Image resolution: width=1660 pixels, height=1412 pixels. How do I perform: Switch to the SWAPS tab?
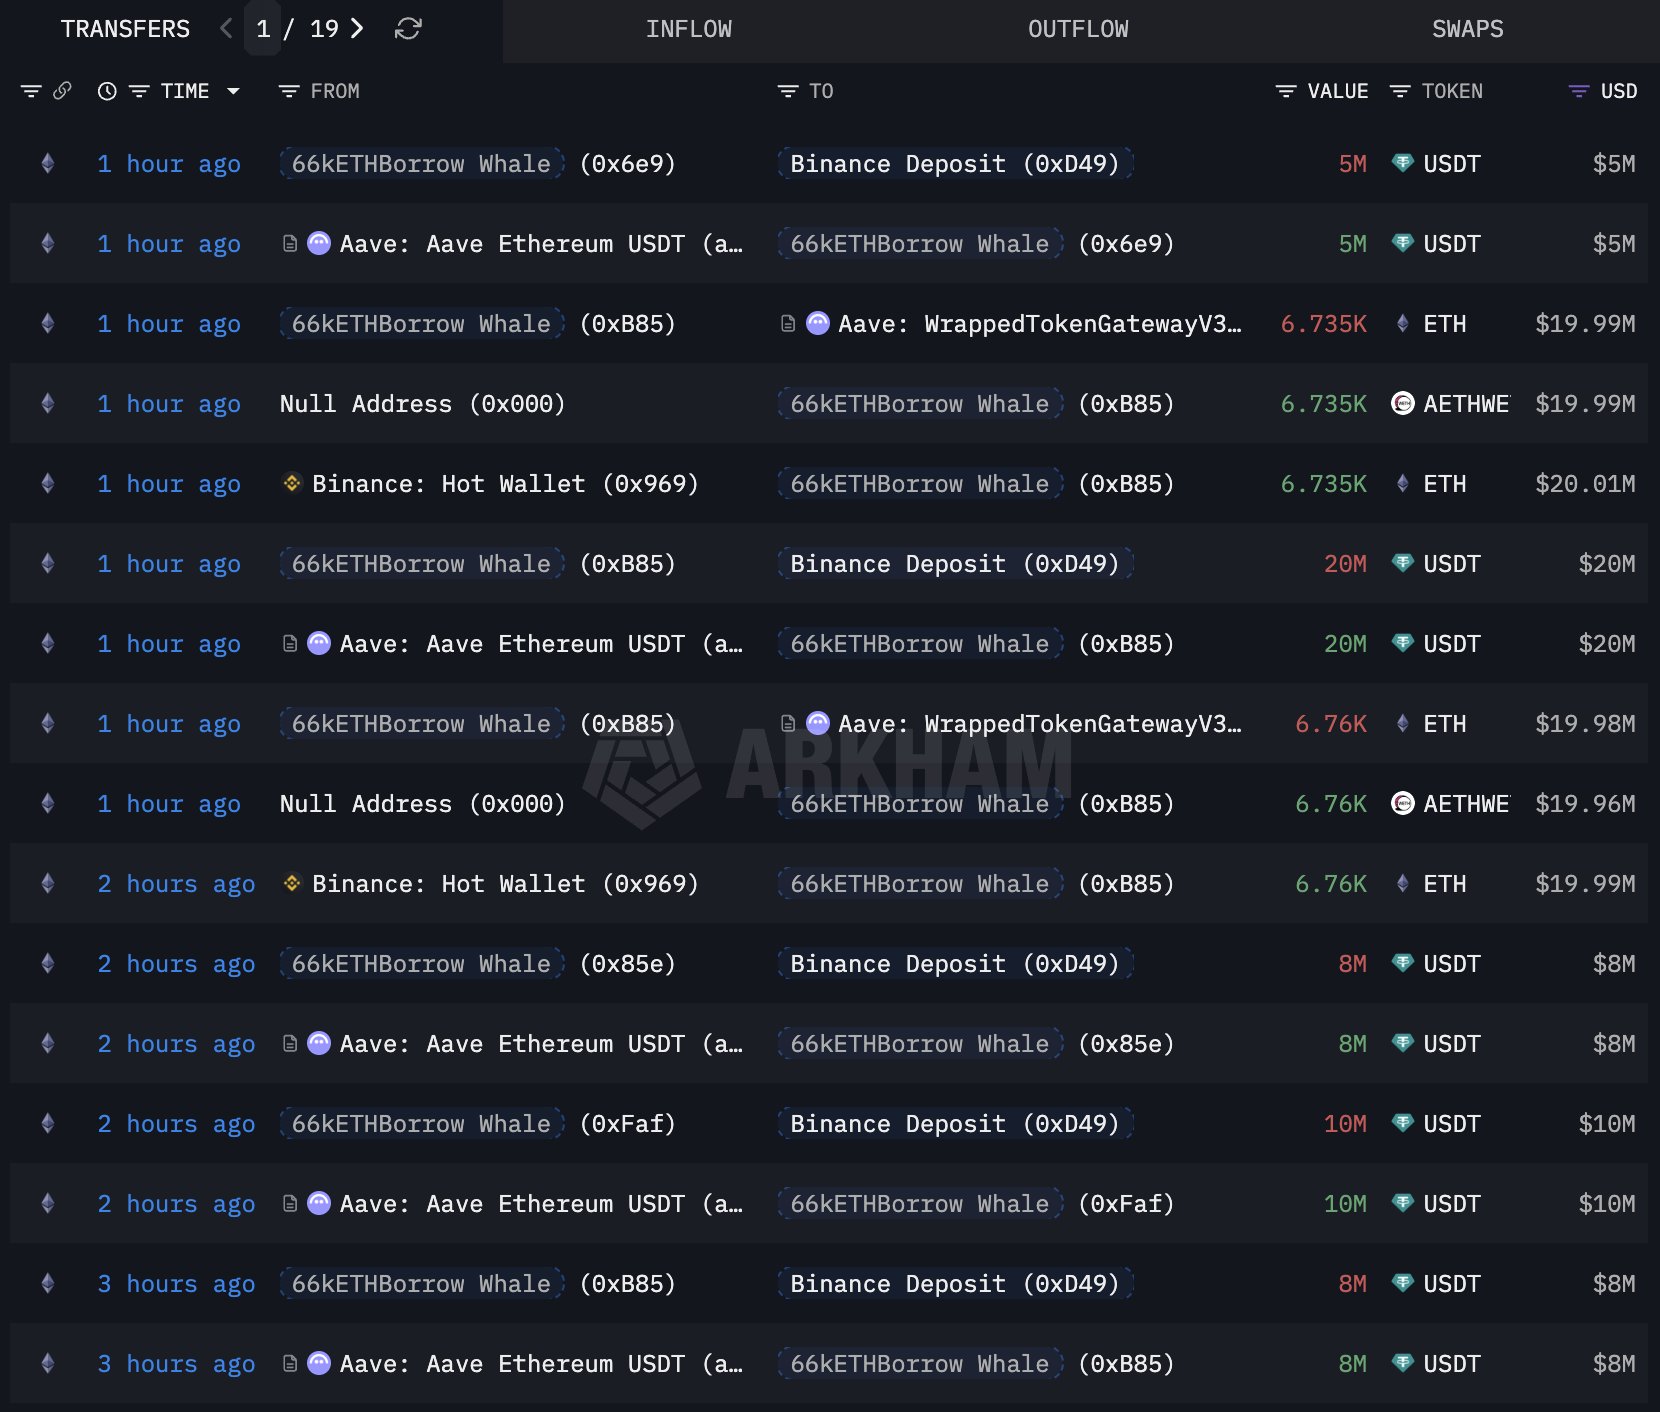click(1467, 29)
